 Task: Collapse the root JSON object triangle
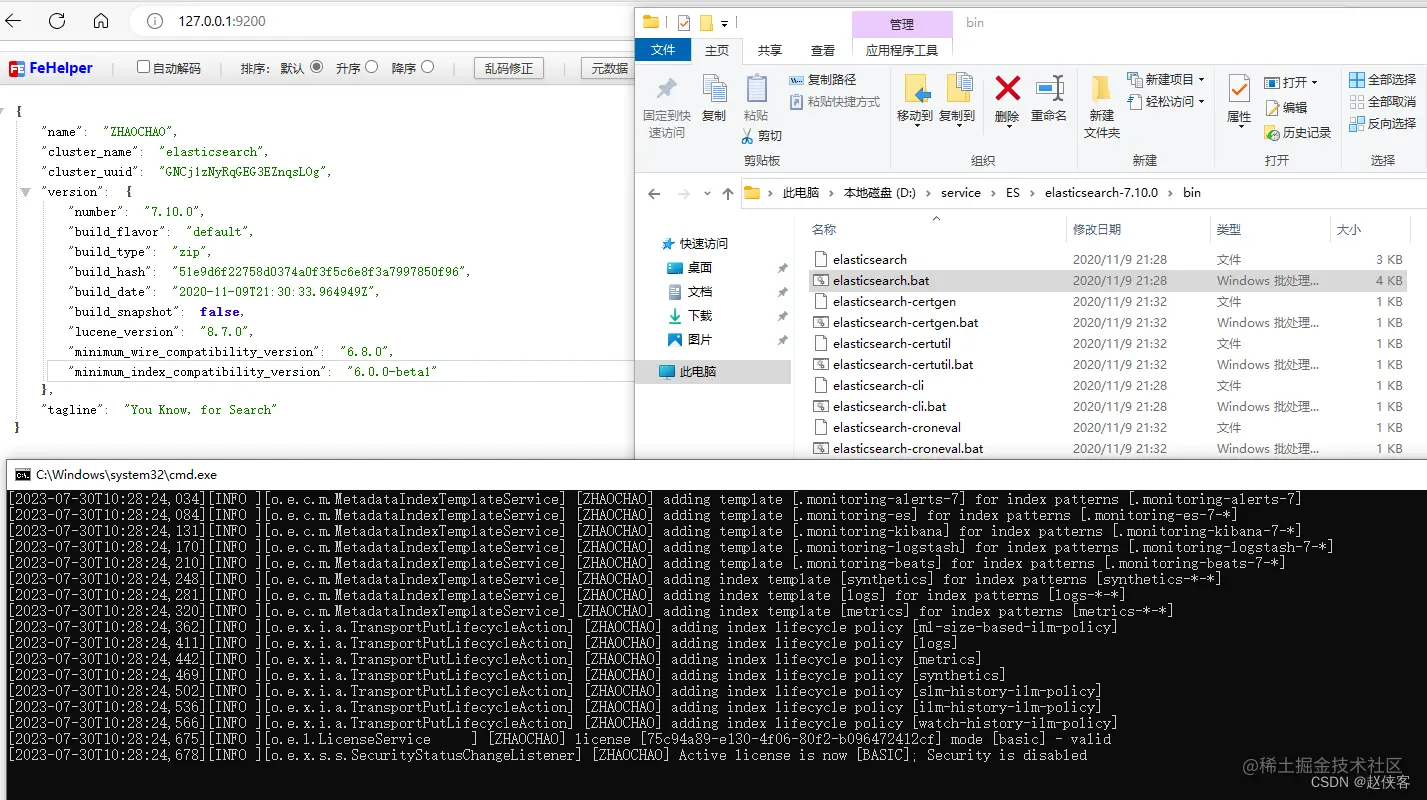point(3,112)
